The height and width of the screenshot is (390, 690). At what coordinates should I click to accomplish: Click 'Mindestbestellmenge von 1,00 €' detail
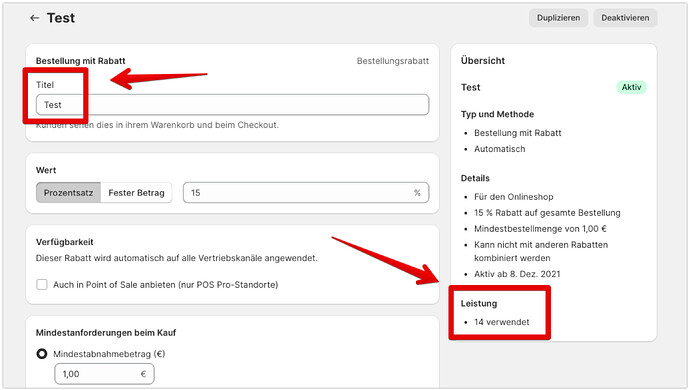pos(540,229)
